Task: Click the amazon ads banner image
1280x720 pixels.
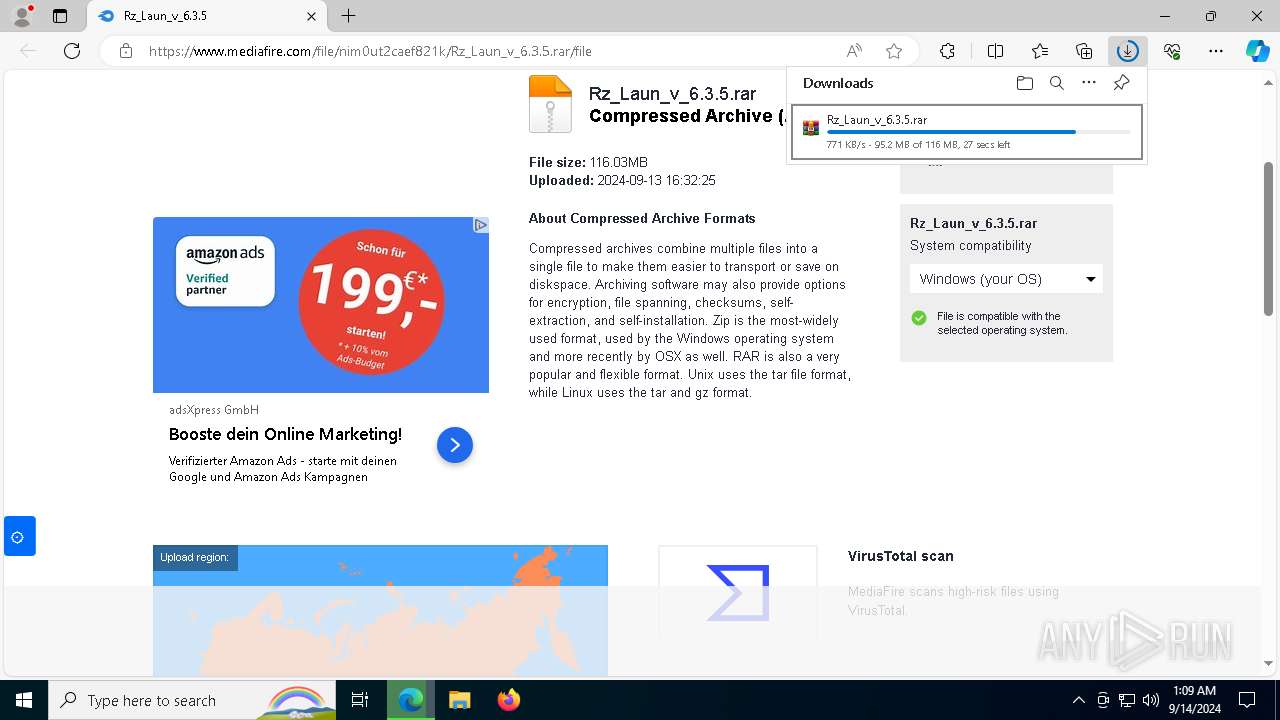Action: point(321,305)
